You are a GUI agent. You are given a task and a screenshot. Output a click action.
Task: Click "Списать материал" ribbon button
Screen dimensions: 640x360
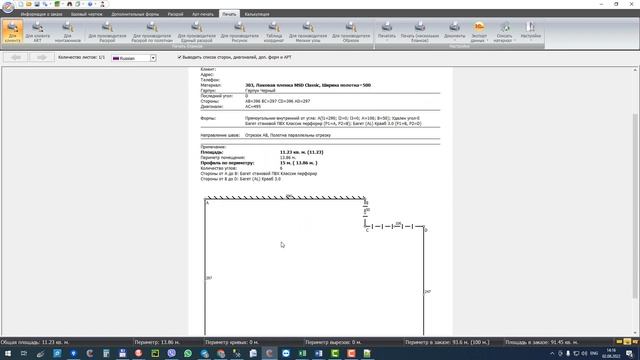click(504, 31)
